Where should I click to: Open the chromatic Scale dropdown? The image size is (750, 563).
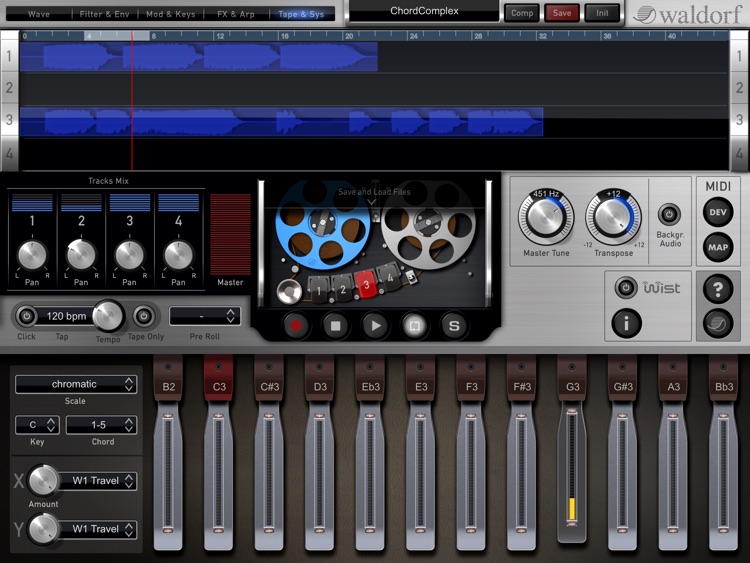pos(76,384)
